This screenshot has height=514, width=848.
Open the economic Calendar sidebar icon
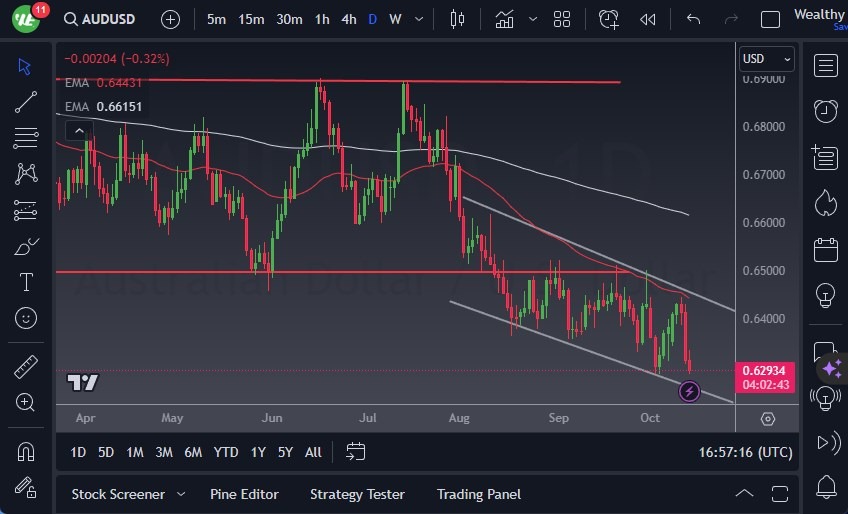pyautogui.click(x=825, y=249)
